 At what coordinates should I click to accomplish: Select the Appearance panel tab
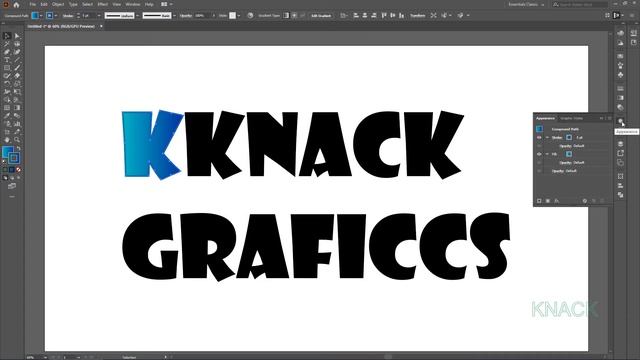pyautogui.click(x=545, y=118)
